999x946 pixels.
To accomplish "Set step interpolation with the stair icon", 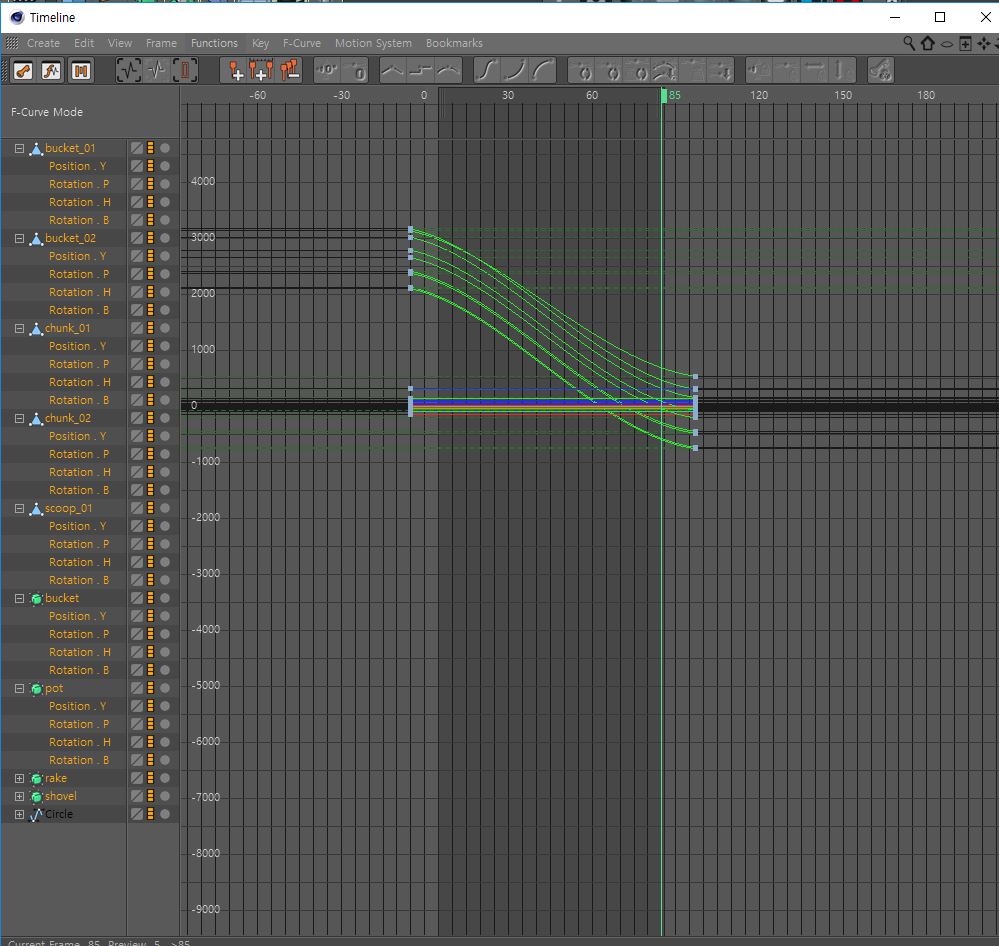I will point(420,71).
